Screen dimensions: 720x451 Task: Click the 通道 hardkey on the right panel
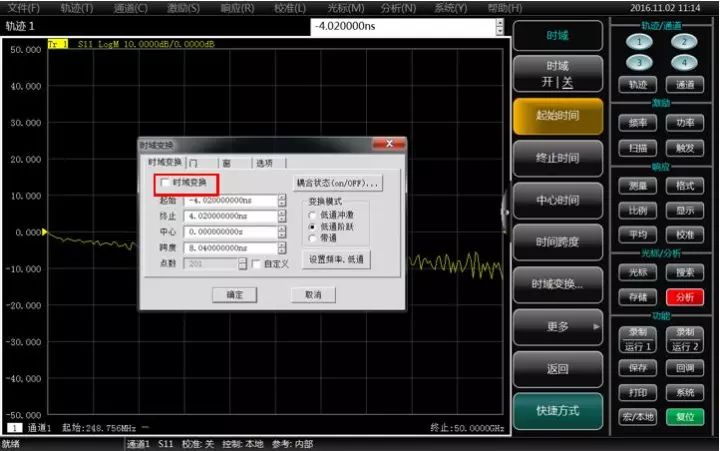[685, 85]
